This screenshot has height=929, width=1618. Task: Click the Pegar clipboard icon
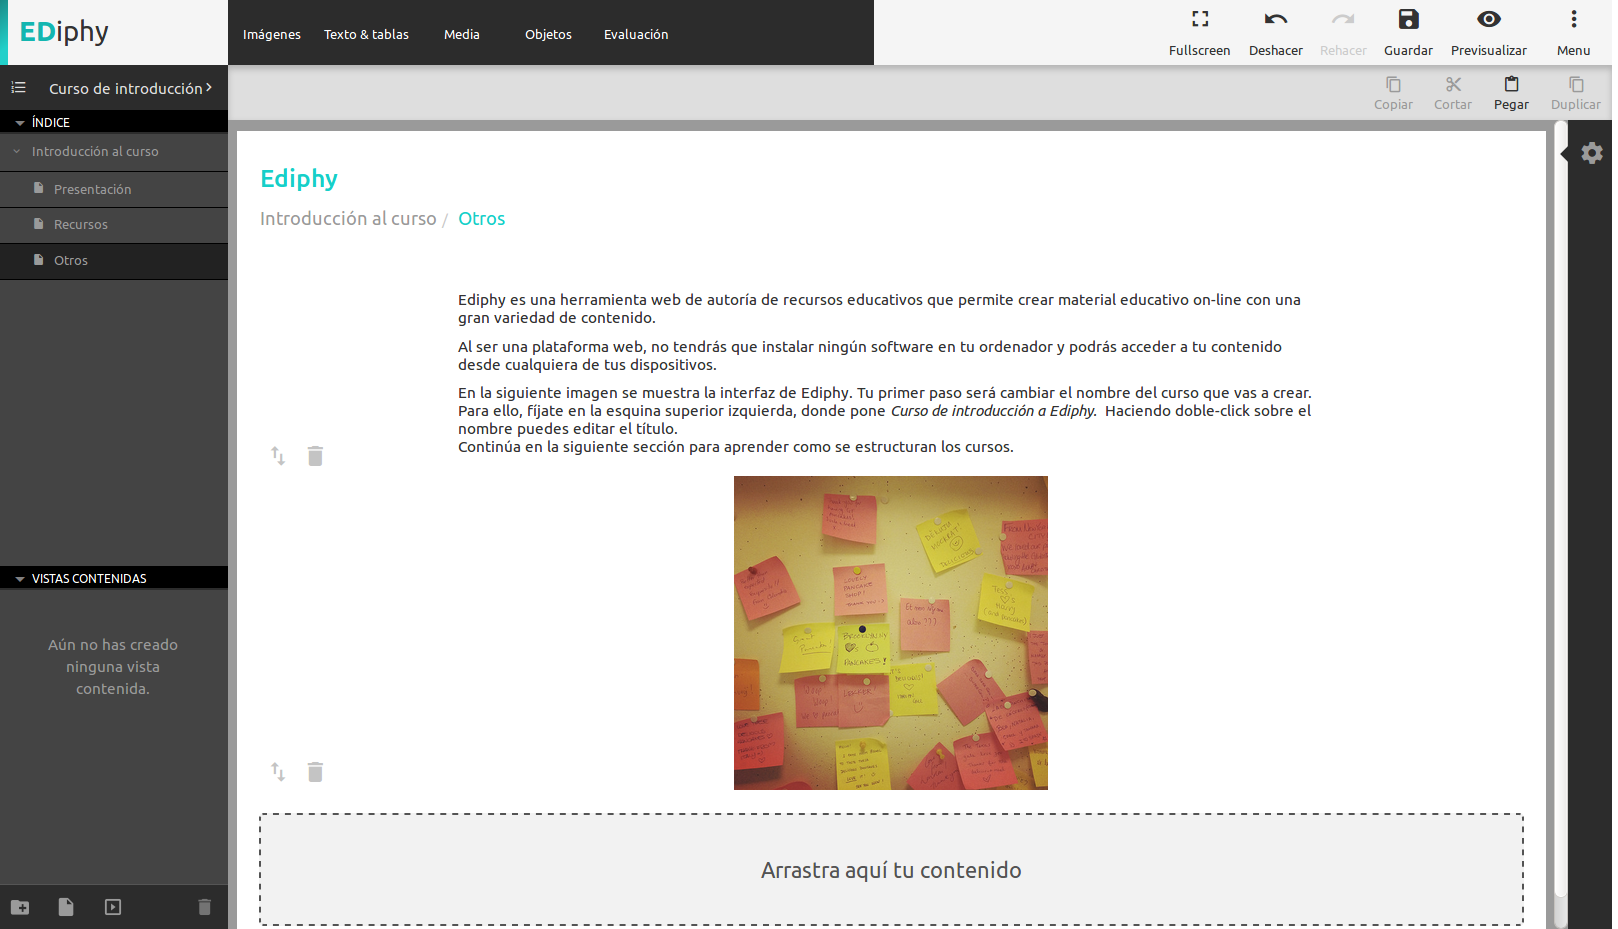tap(1511, 85)
